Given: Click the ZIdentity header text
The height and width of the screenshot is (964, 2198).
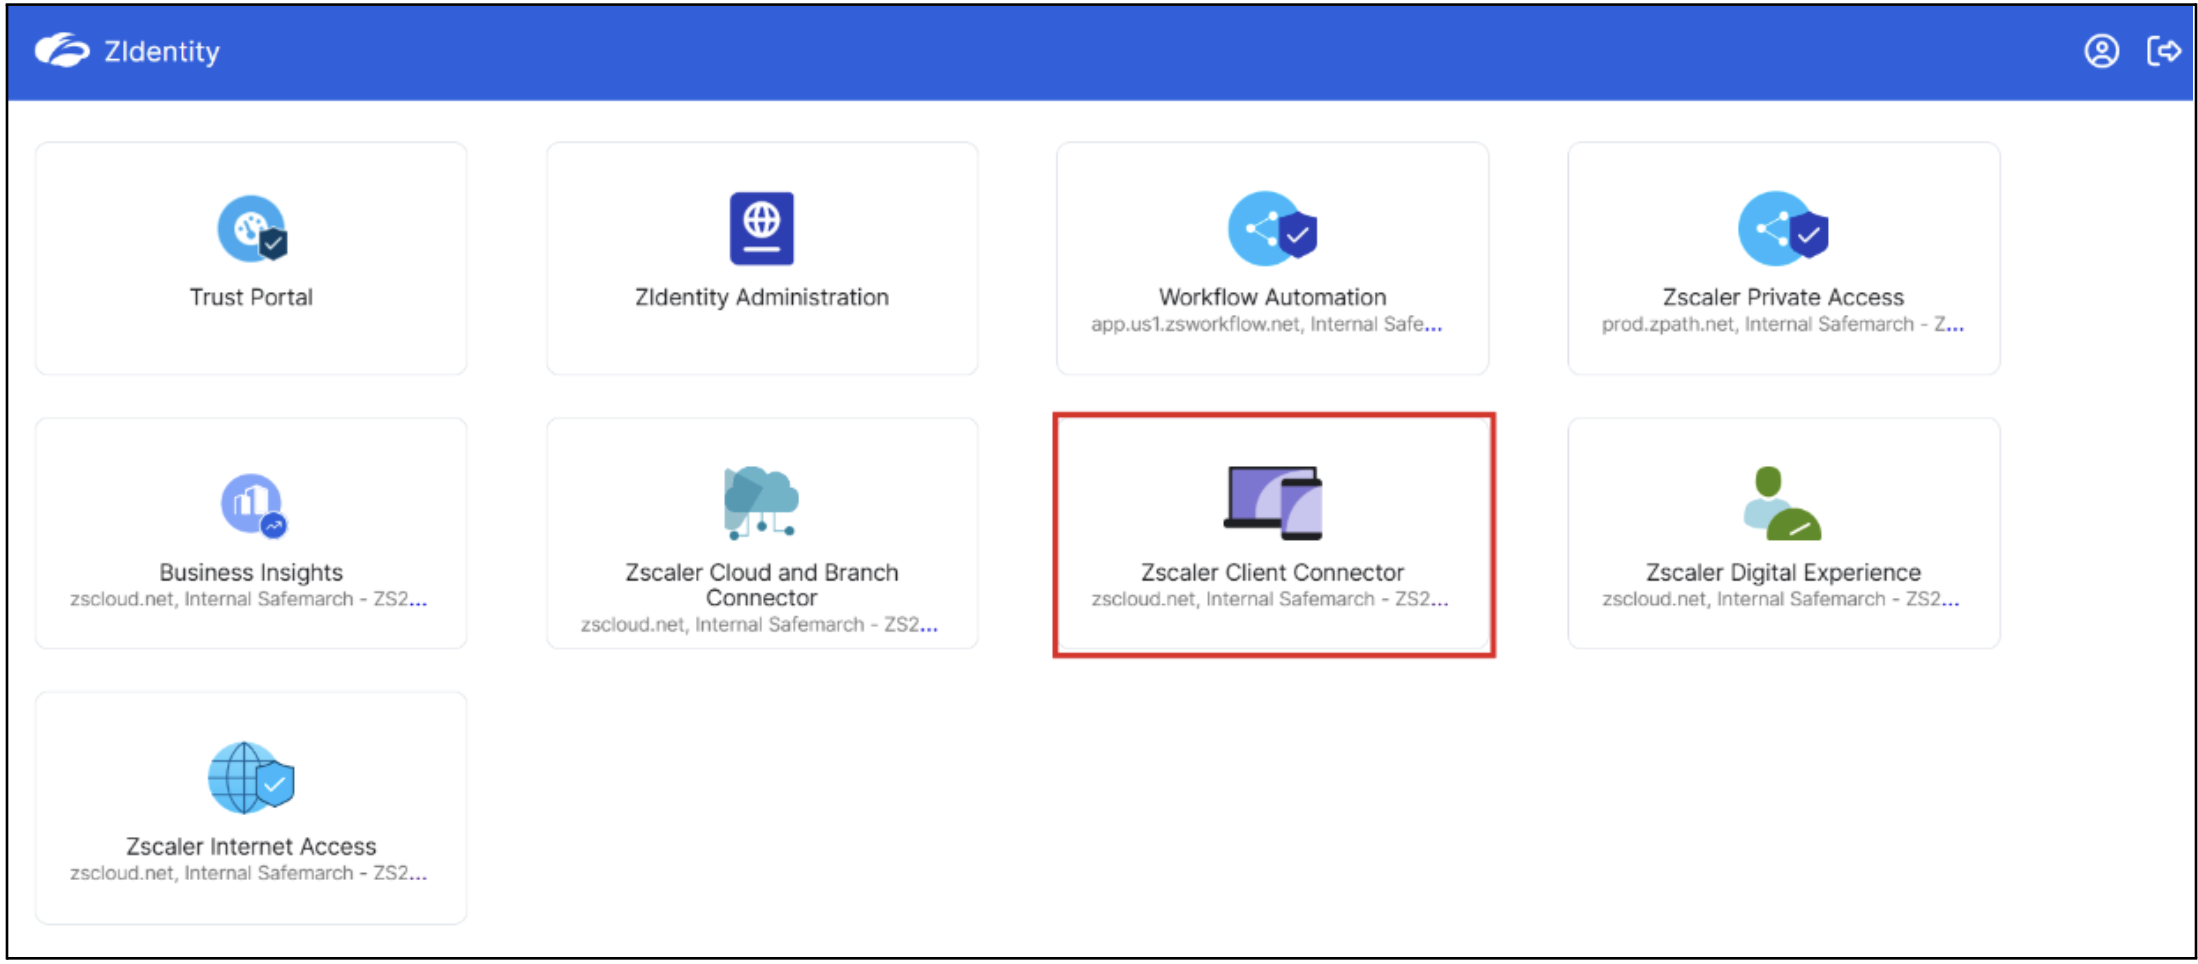Looking at the screenshot, I should tap(162, 52).
